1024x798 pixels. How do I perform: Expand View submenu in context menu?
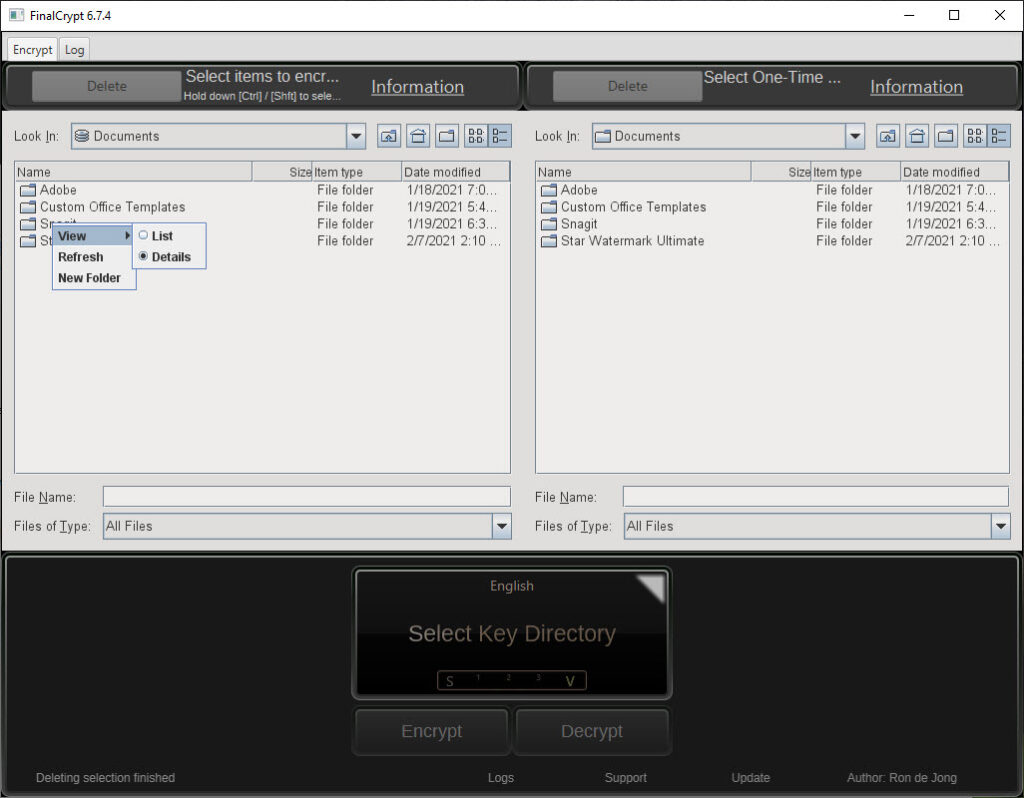coord(93,236)
